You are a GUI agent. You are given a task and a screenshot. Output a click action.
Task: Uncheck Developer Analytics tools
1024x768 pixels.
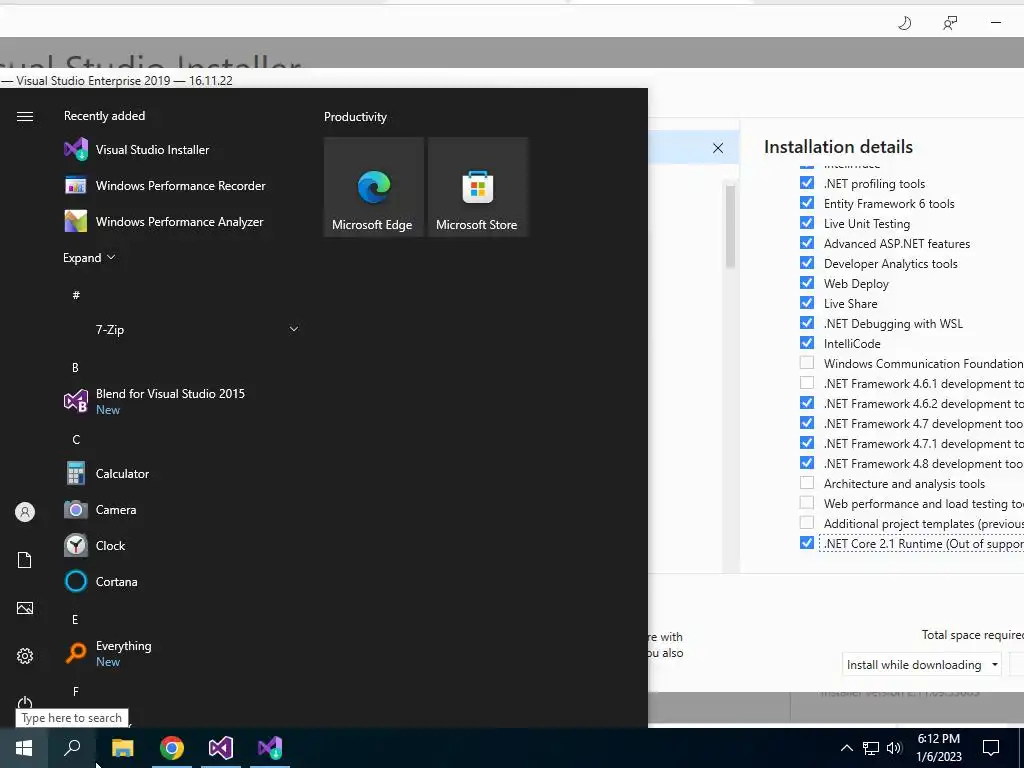pos(807,263)
